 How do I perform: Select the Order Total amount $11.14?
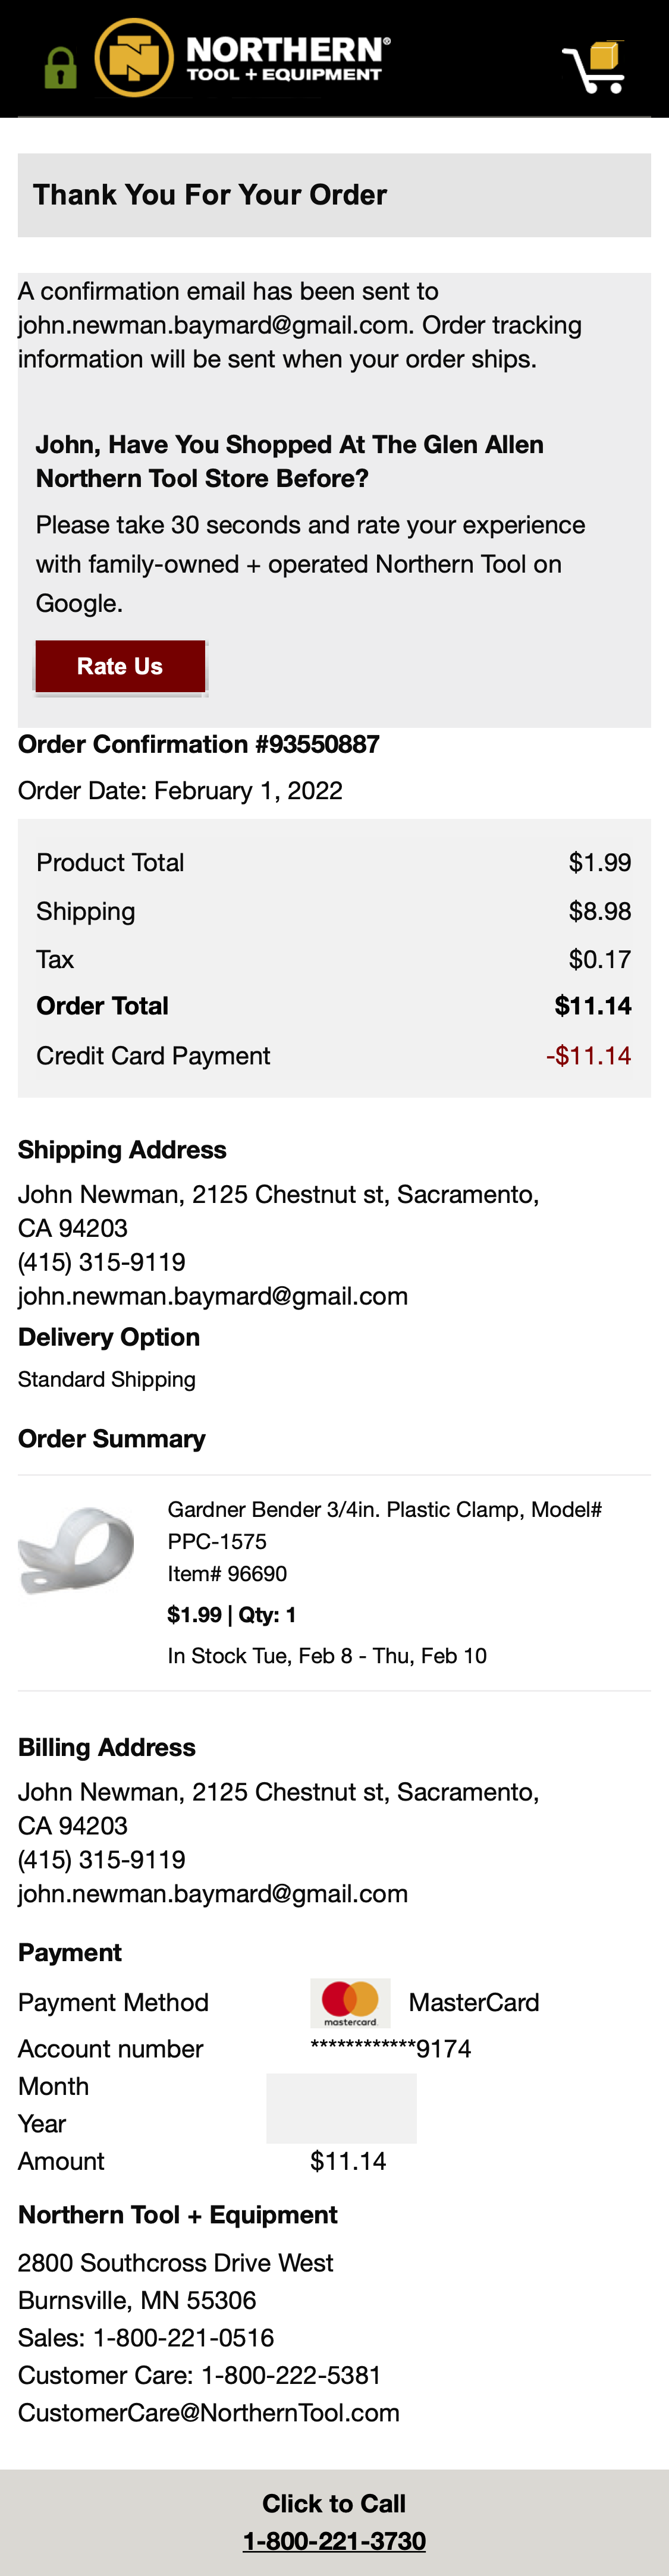(x=592, y=1006)
